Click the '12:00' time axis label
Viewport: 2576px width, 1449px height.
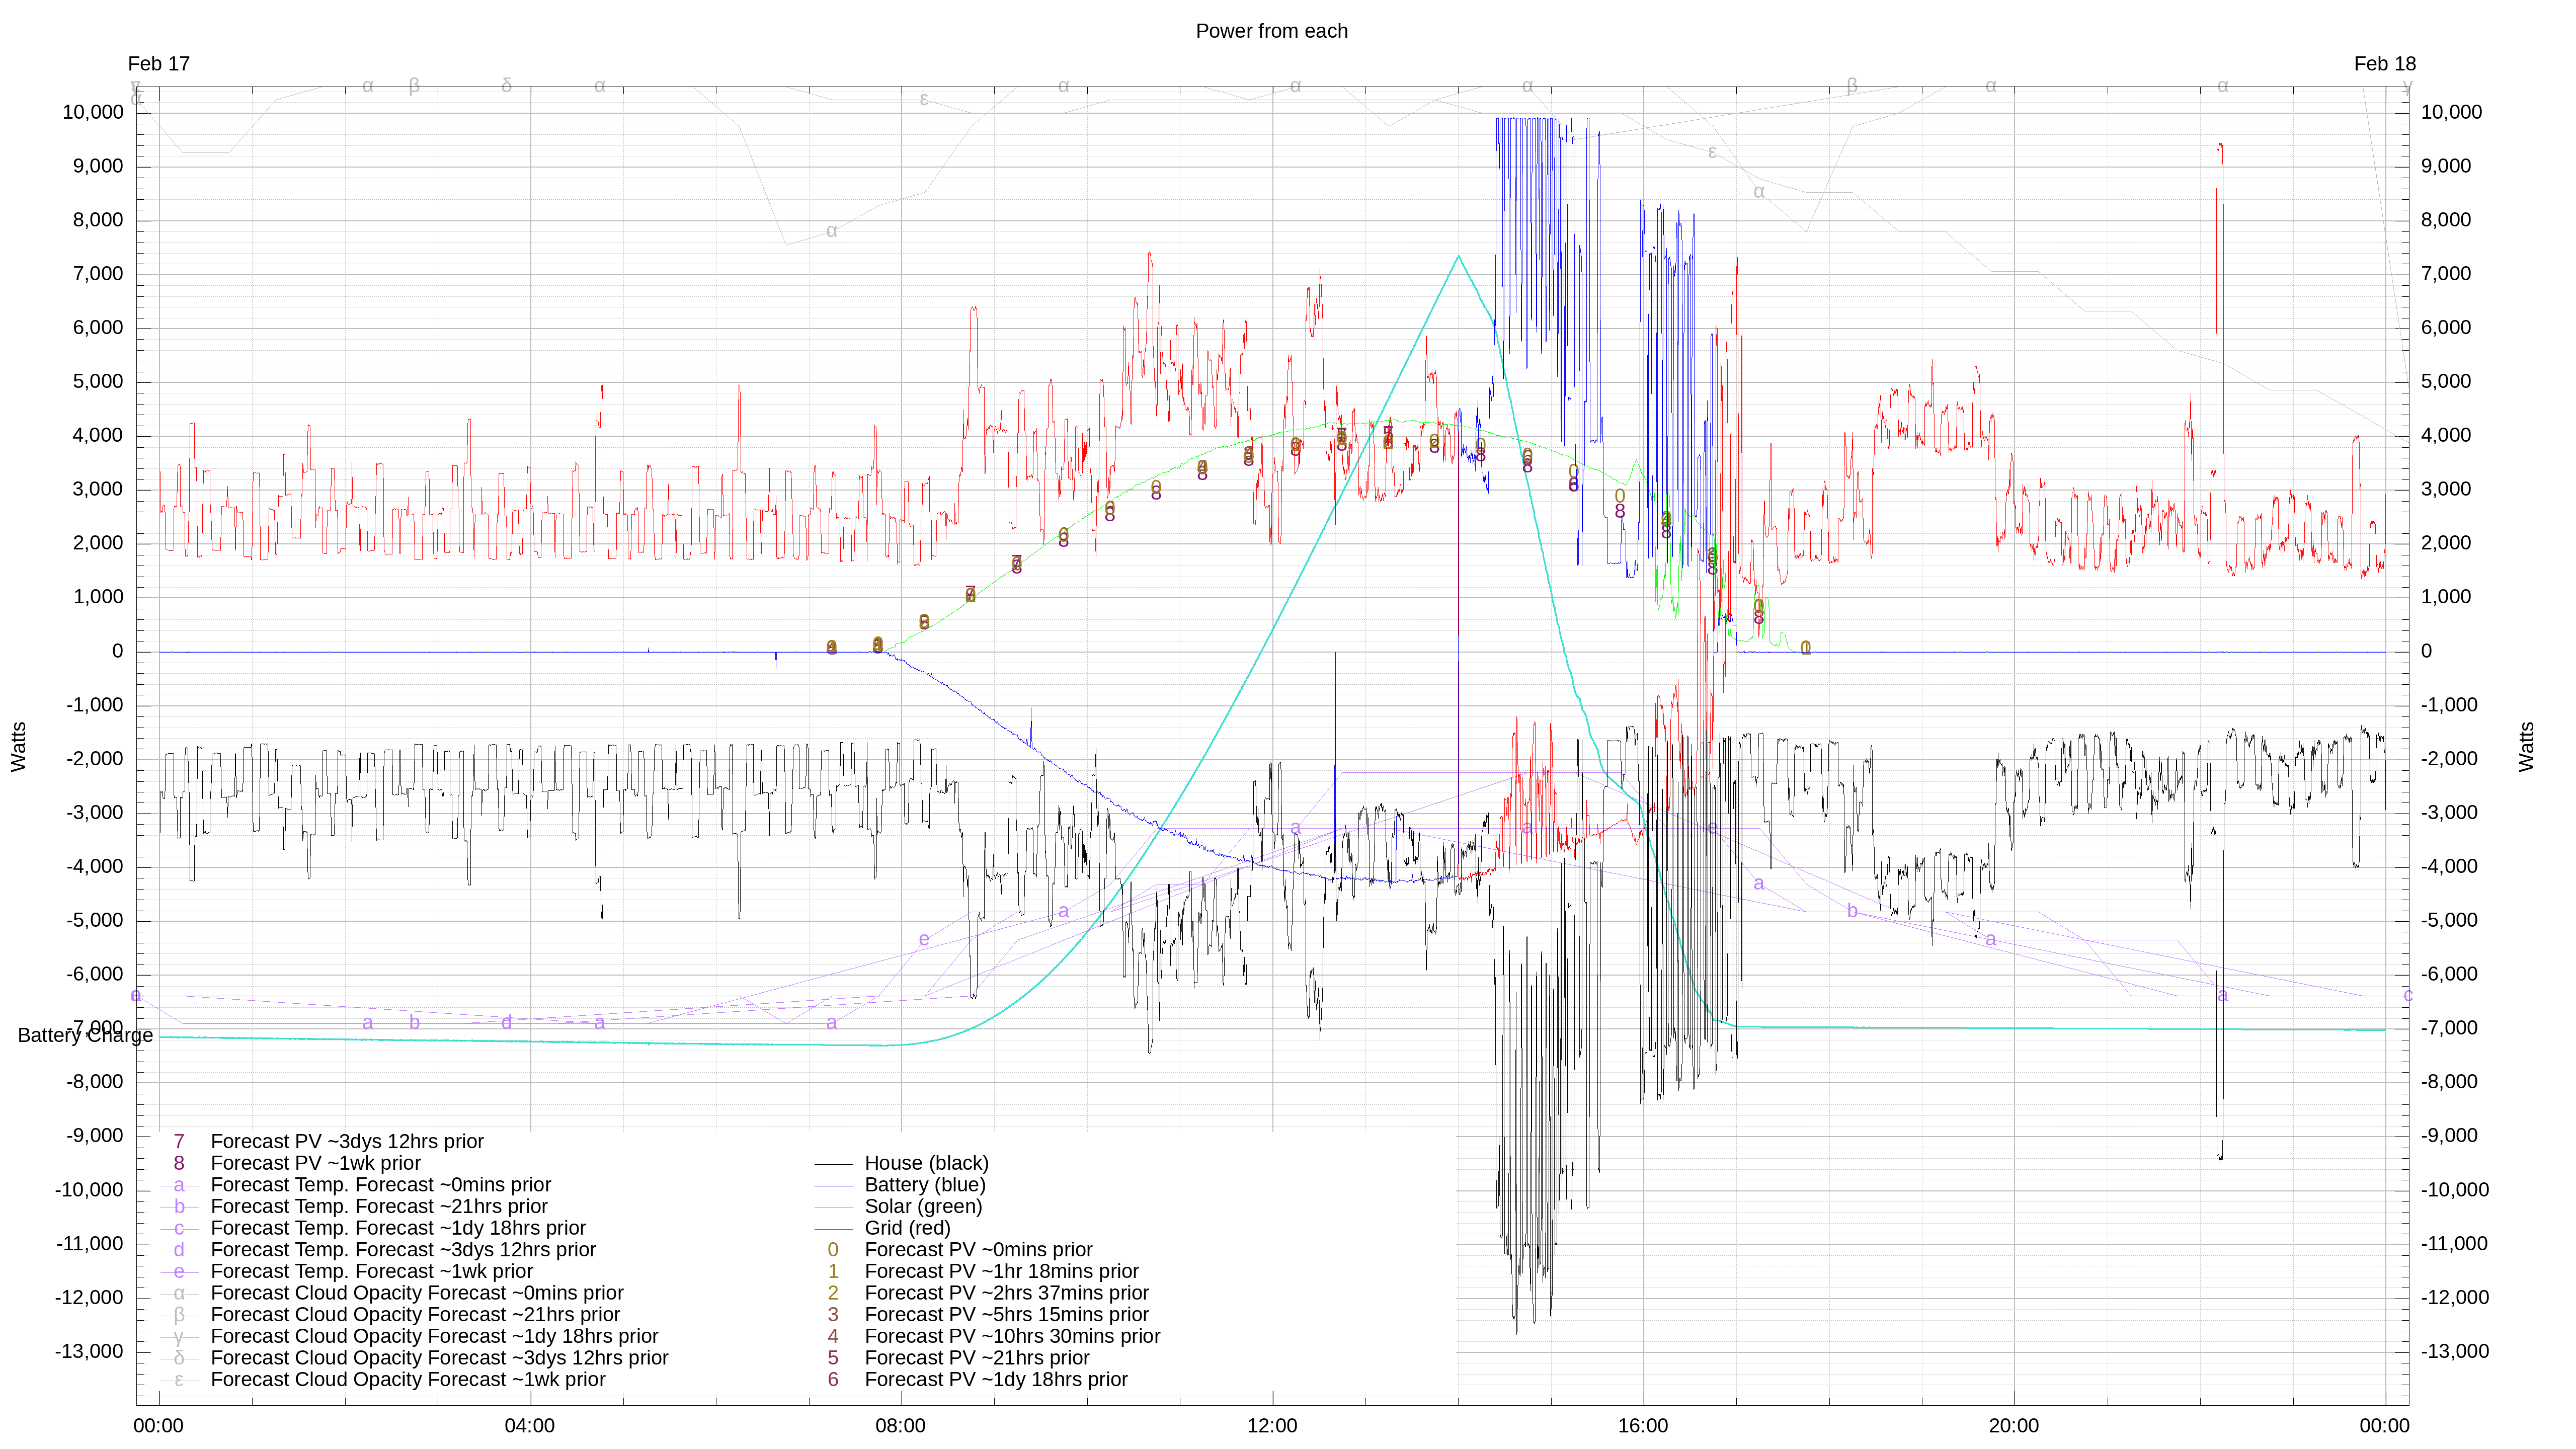(1271, 1426)
